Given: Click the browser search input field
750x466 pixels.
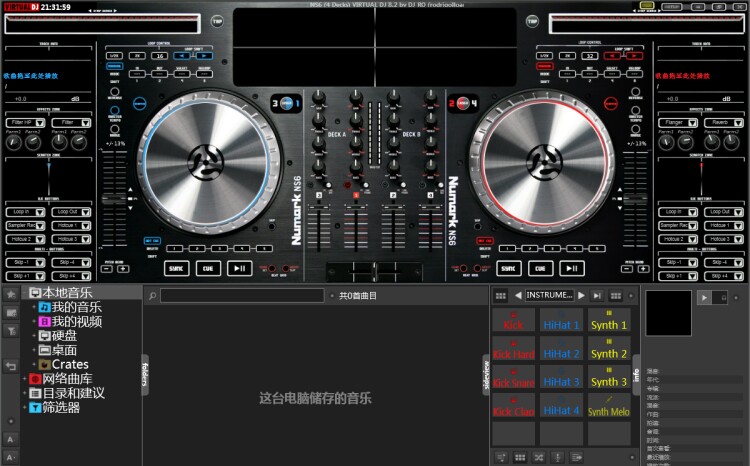Looking at the screenshot, I should (x=243, y=296).
